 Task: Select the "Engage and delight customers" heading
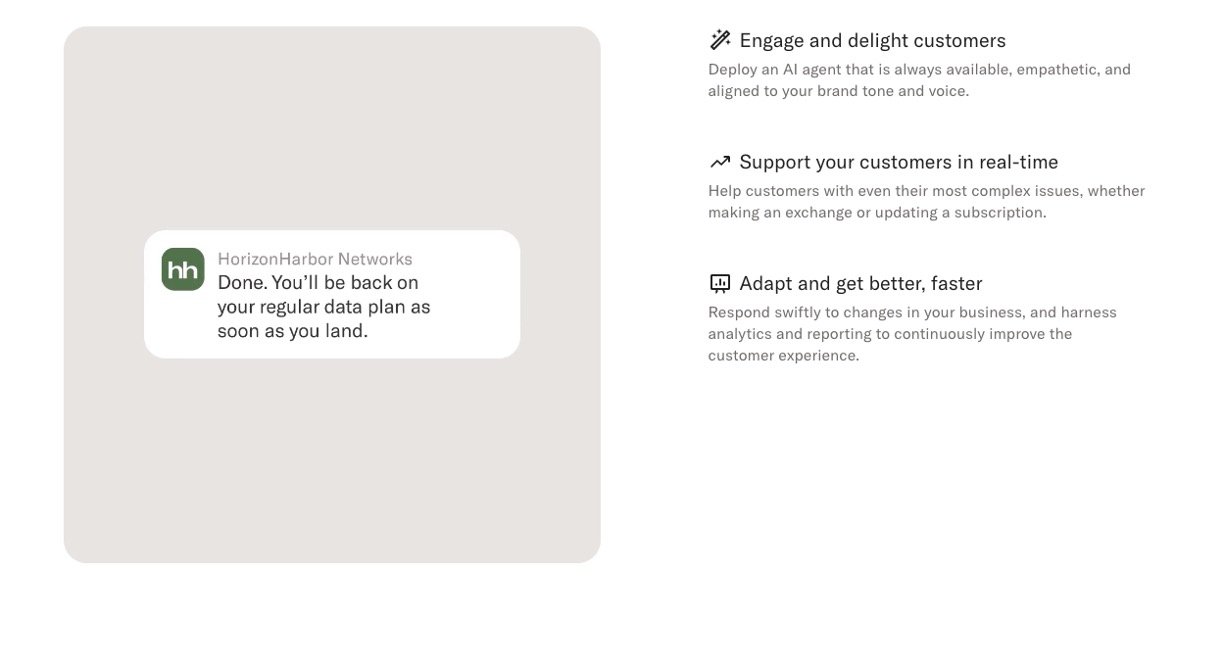(x=872, y=41)
